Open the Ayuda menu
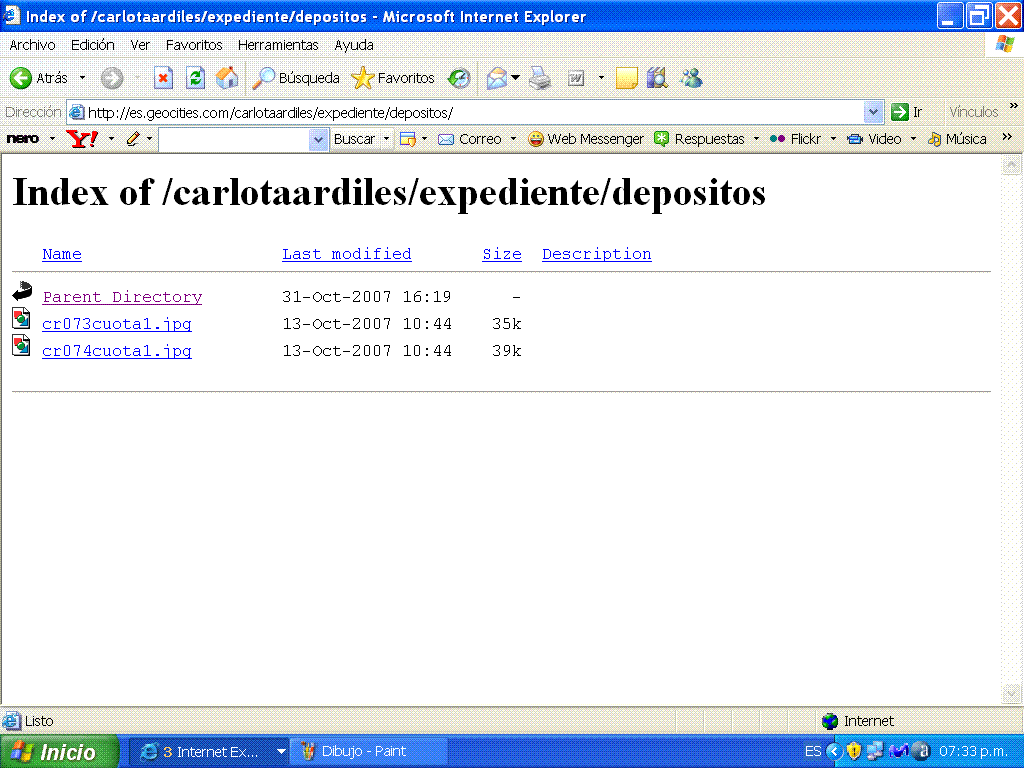Viewport: 1024px width, 768px height. (354, 45)
